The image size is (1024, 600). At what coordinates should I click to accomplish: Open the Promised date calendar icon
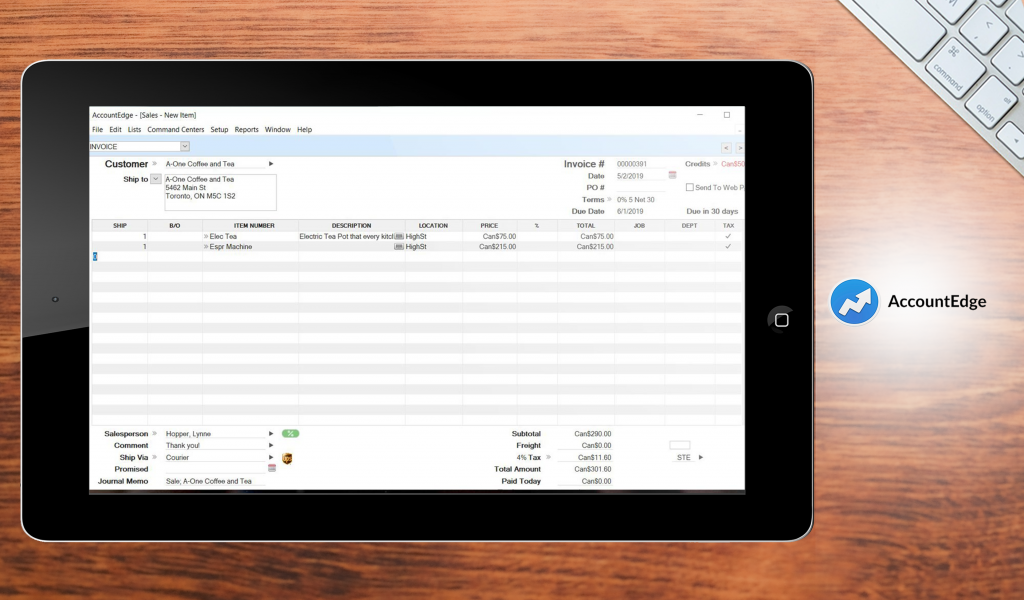[272, 468]
